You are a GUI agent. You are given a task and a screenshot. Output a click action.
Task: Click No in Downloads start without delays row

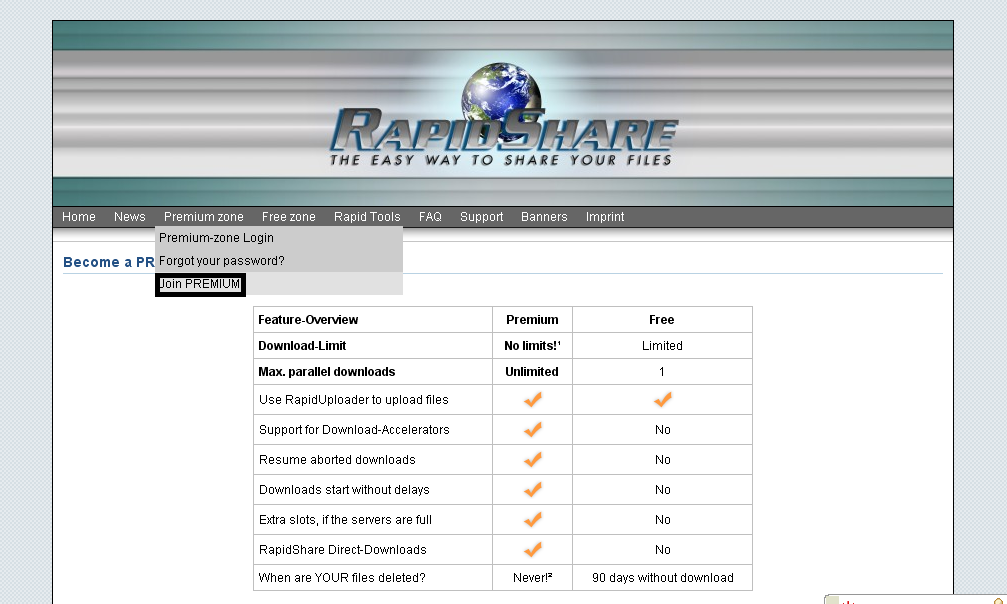coord(663,490)
